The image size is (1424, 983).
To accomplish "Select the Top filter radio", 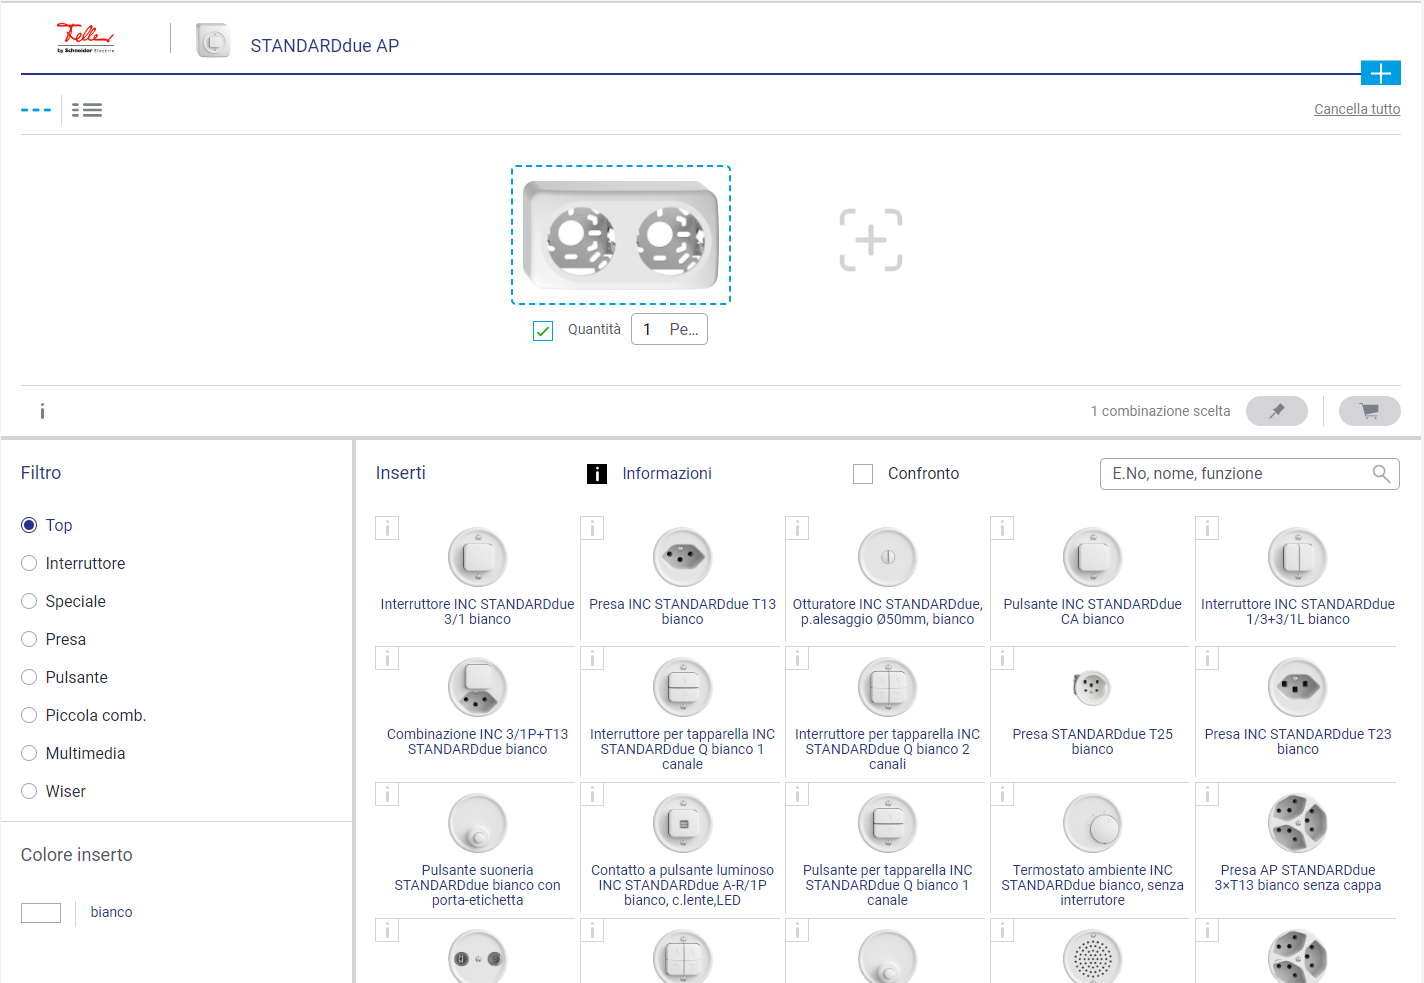I will pyautogui.click(x=29, y=525).
